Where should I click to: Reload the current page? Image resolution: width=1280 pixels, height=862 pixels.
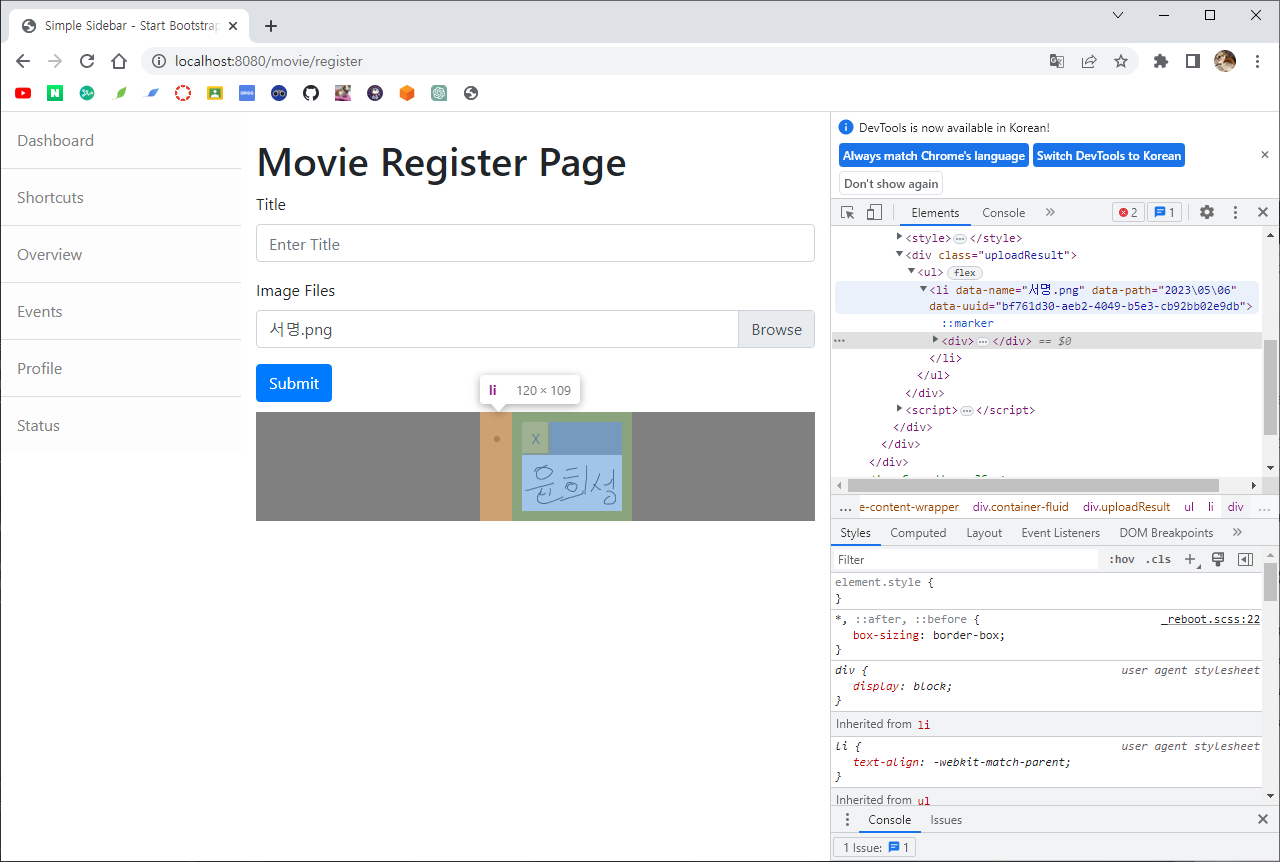coord(87,61)
